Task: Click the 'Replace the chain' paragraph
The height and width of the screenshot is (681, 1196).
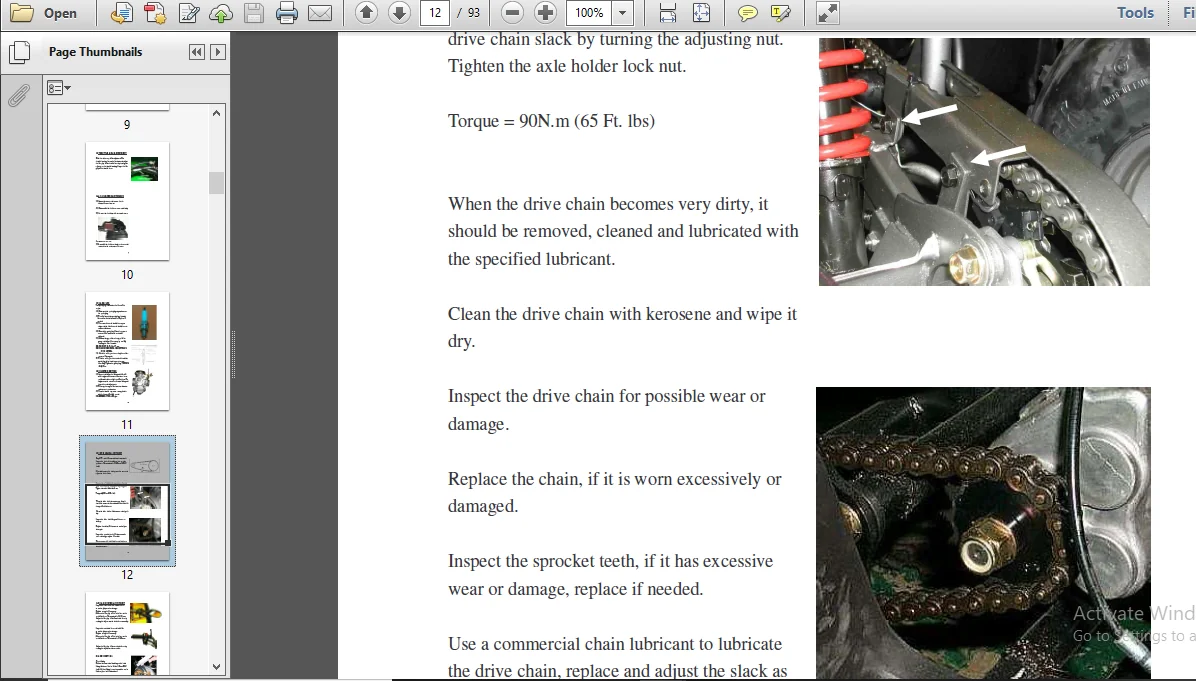Action: click(615, 493)
